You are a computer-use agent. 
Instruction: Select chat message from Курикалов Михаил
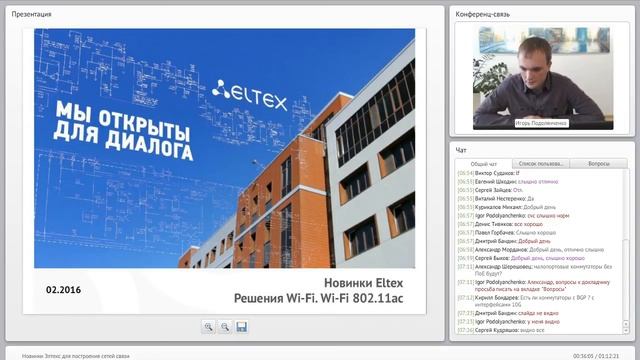(507, 207)
